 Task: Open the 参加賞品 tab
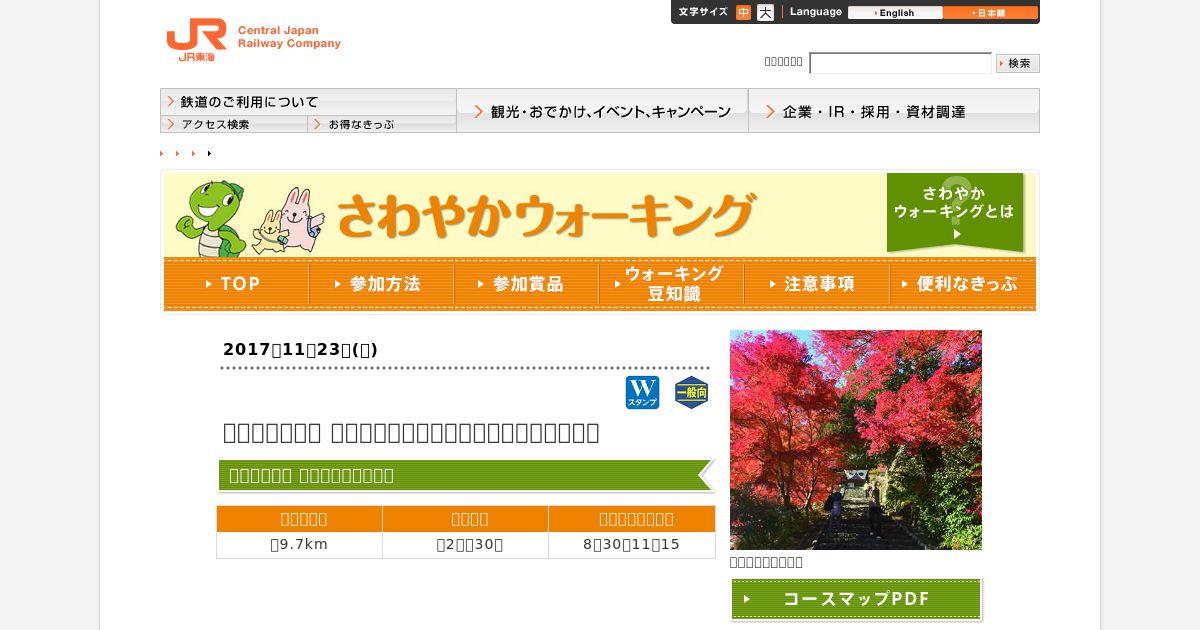(x=526, y=284)
